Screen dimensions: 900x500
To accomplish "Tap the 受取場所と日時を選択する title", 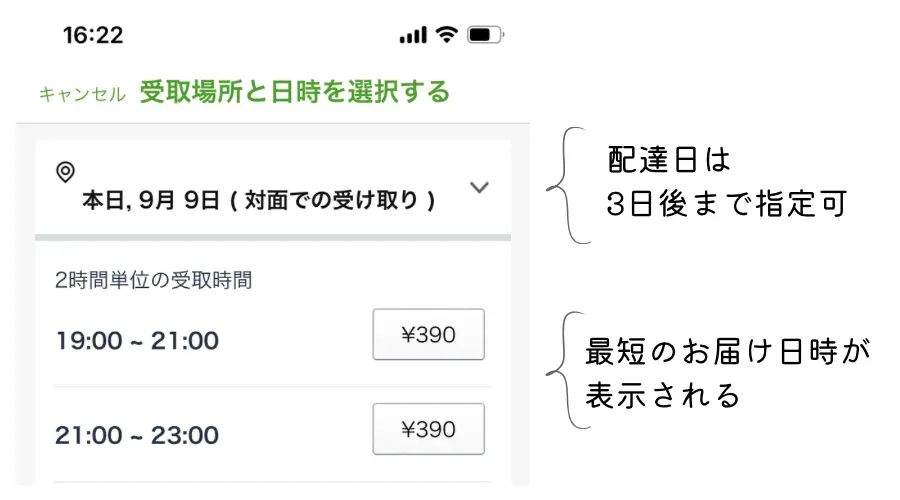I will 295,92.
